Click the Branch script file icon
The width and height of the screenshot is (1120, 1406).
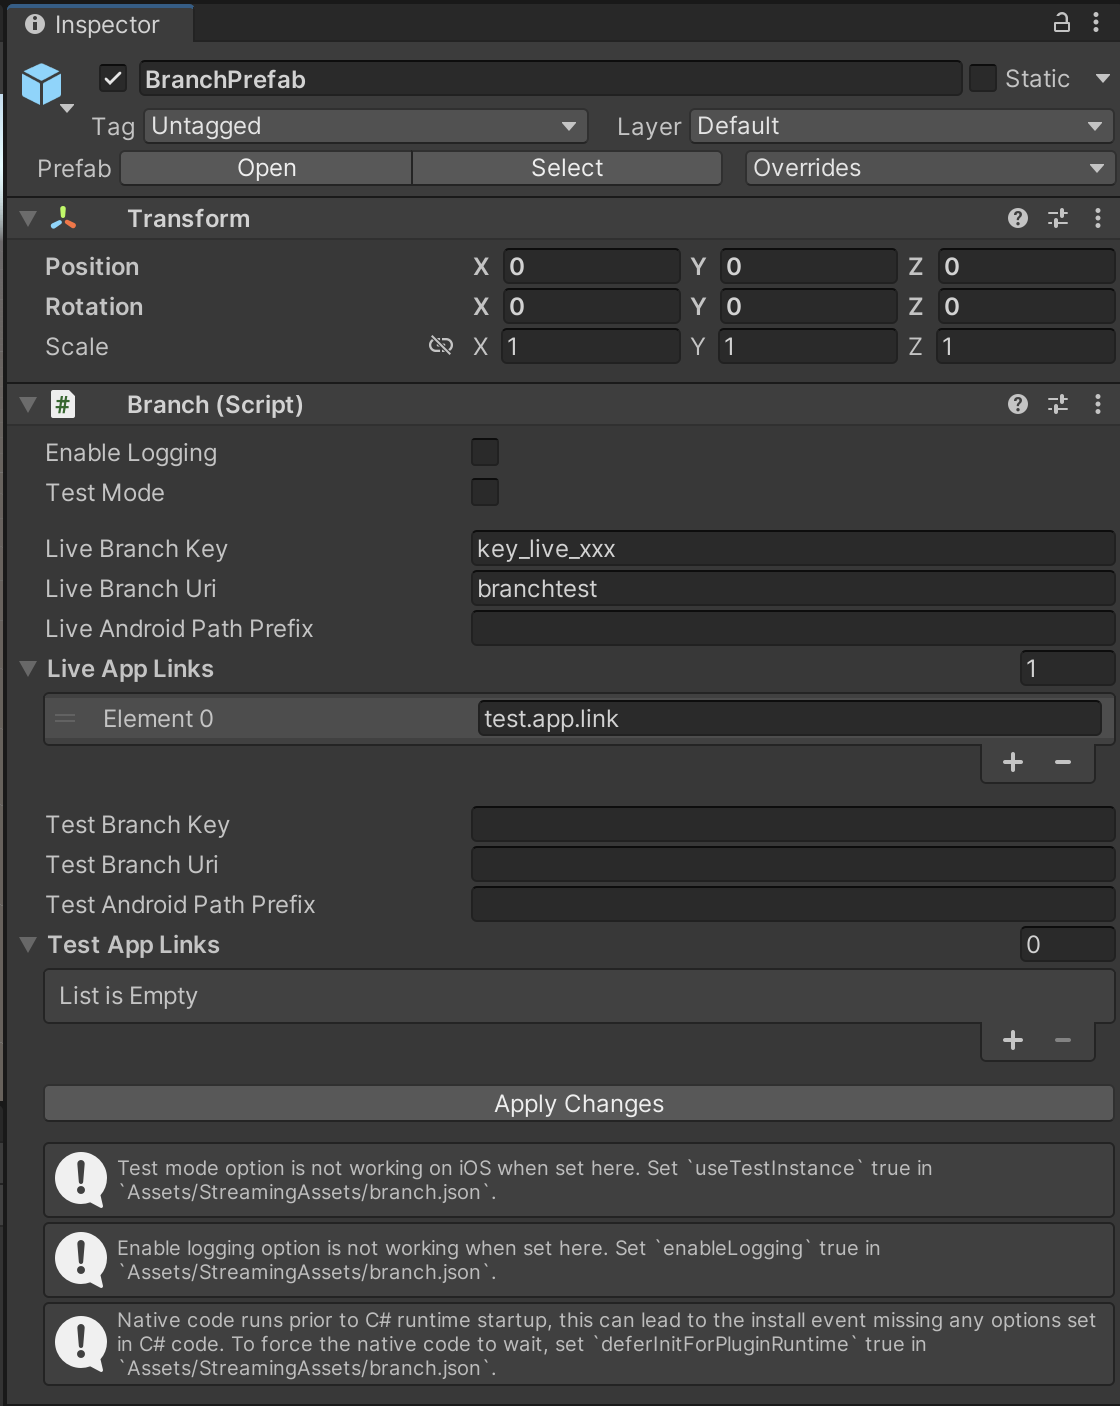point(63,404)
